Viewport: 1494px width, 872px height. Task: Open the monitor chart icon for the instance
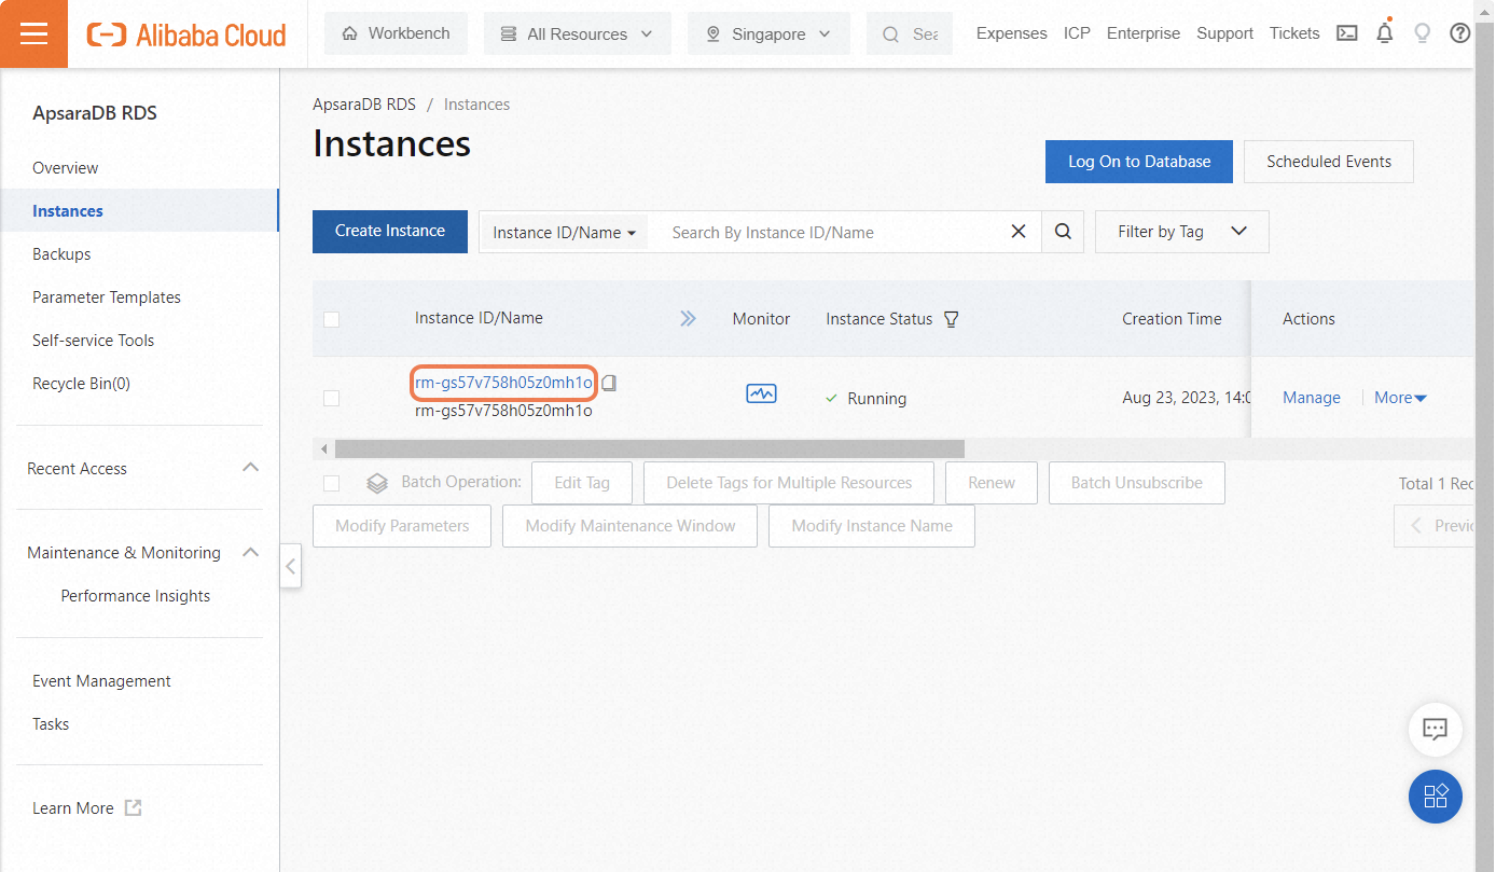(x=761, y=394)
